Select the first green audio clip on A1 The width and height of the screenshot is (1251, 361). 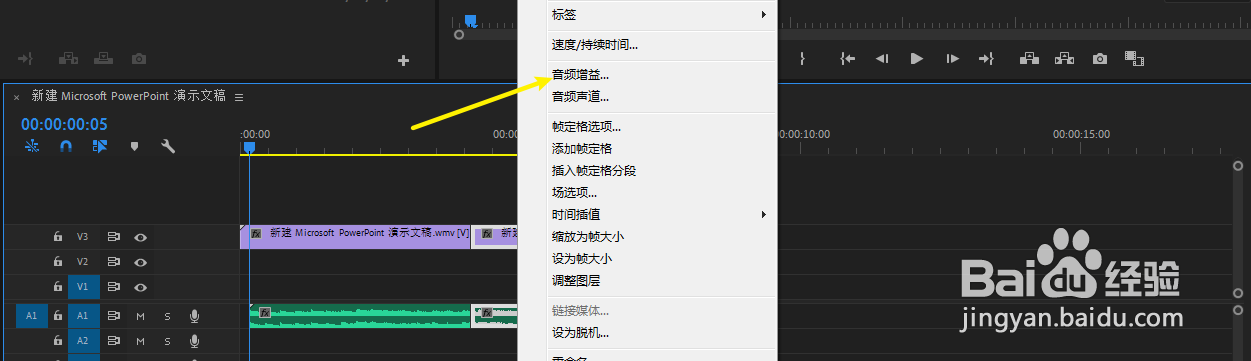click(x=360, y=315)
